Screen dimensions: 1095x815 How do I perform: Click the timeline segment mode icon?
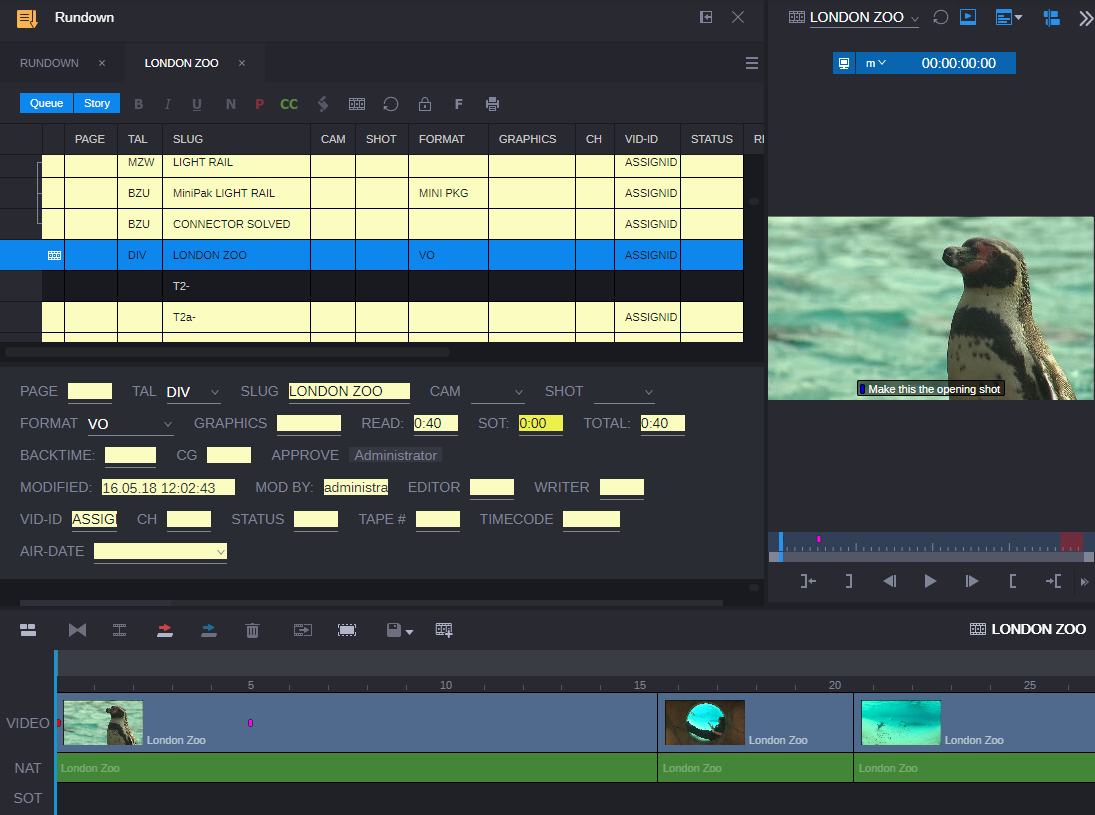click(28, 630)
